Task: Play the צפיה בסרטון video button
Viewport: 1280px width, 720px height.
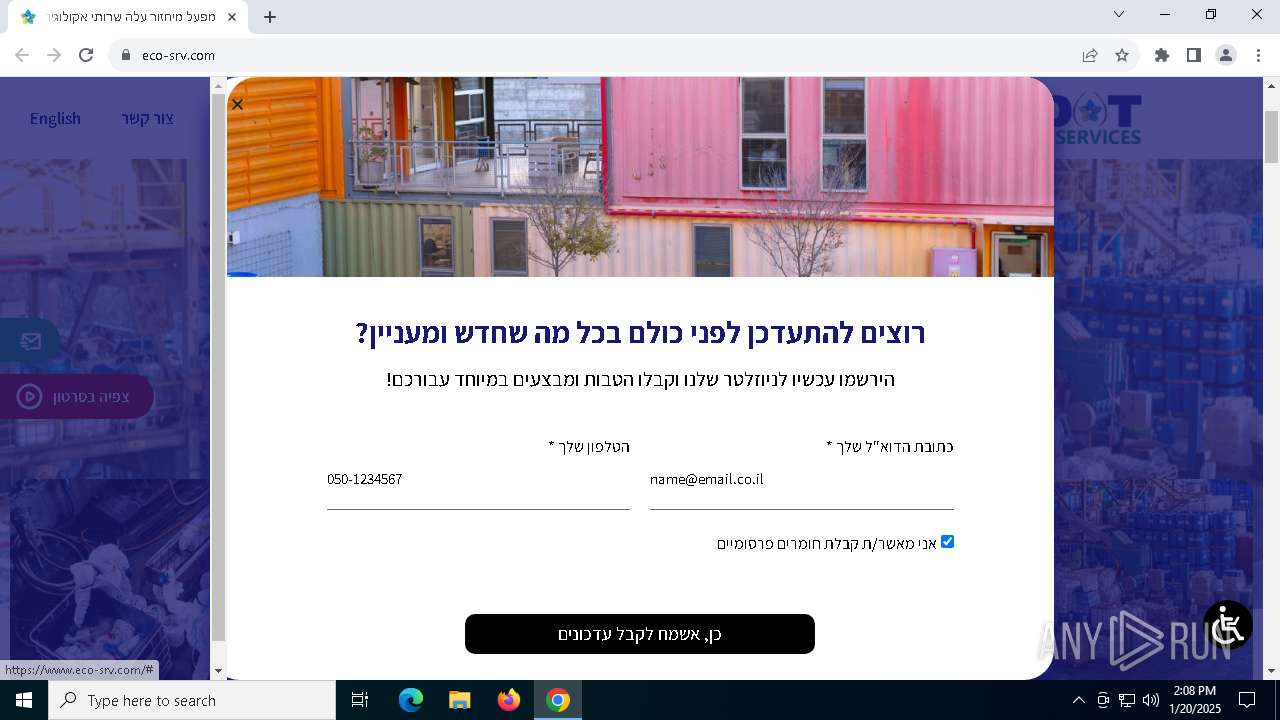Action: [x=75, y=397]
